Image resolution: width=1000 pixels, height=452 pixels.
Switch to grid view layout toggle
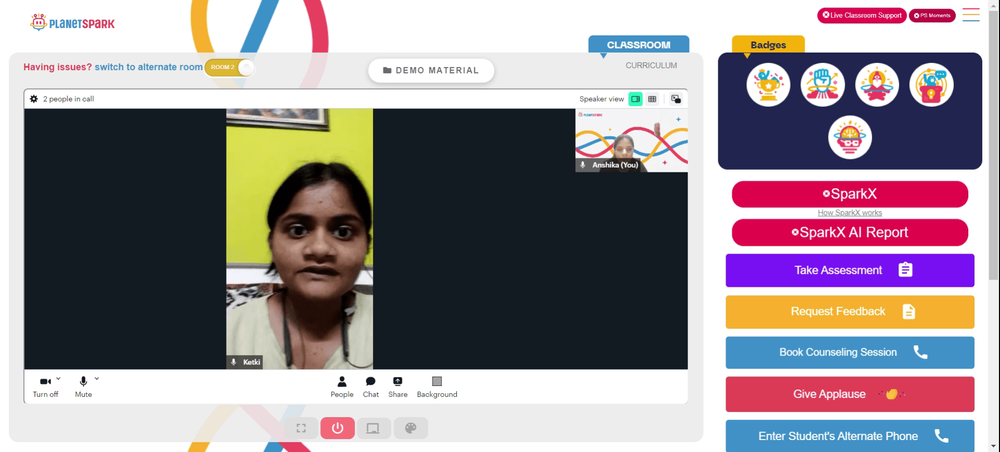(x=652, y=99)
